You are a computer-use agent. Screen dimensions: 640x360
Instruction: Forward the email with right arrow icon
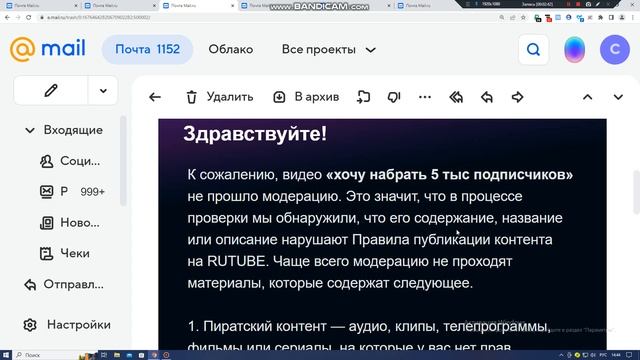click(518, 97)
